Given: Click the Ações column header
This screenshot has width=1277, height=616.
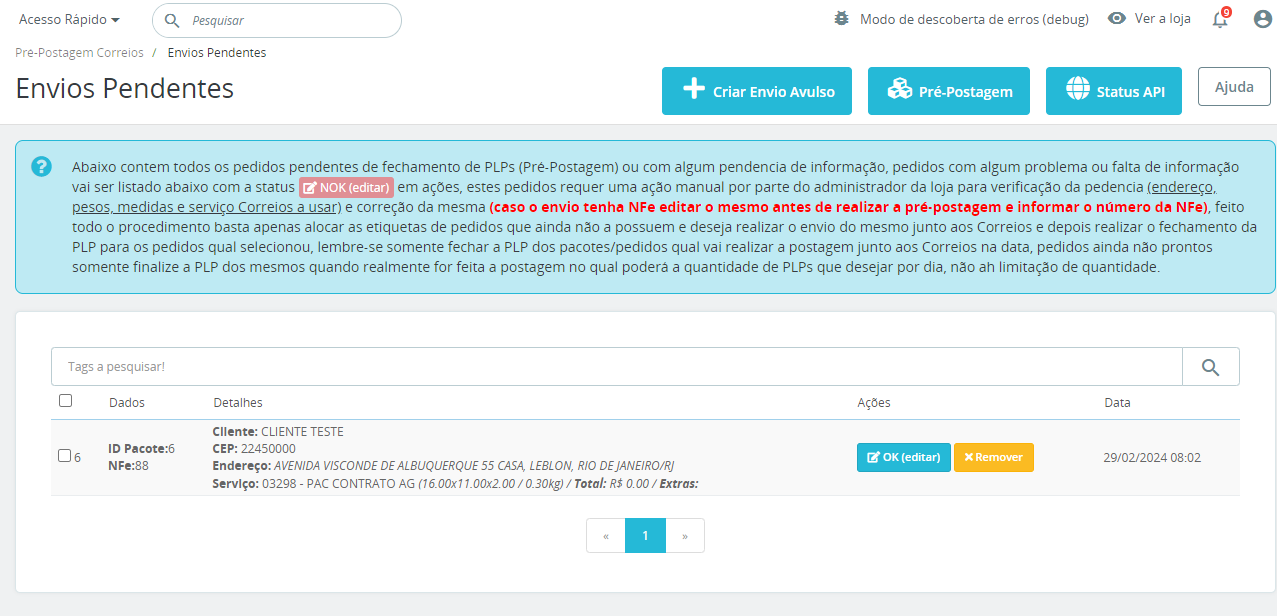Looking at the screenshot, I should (874, 403).
